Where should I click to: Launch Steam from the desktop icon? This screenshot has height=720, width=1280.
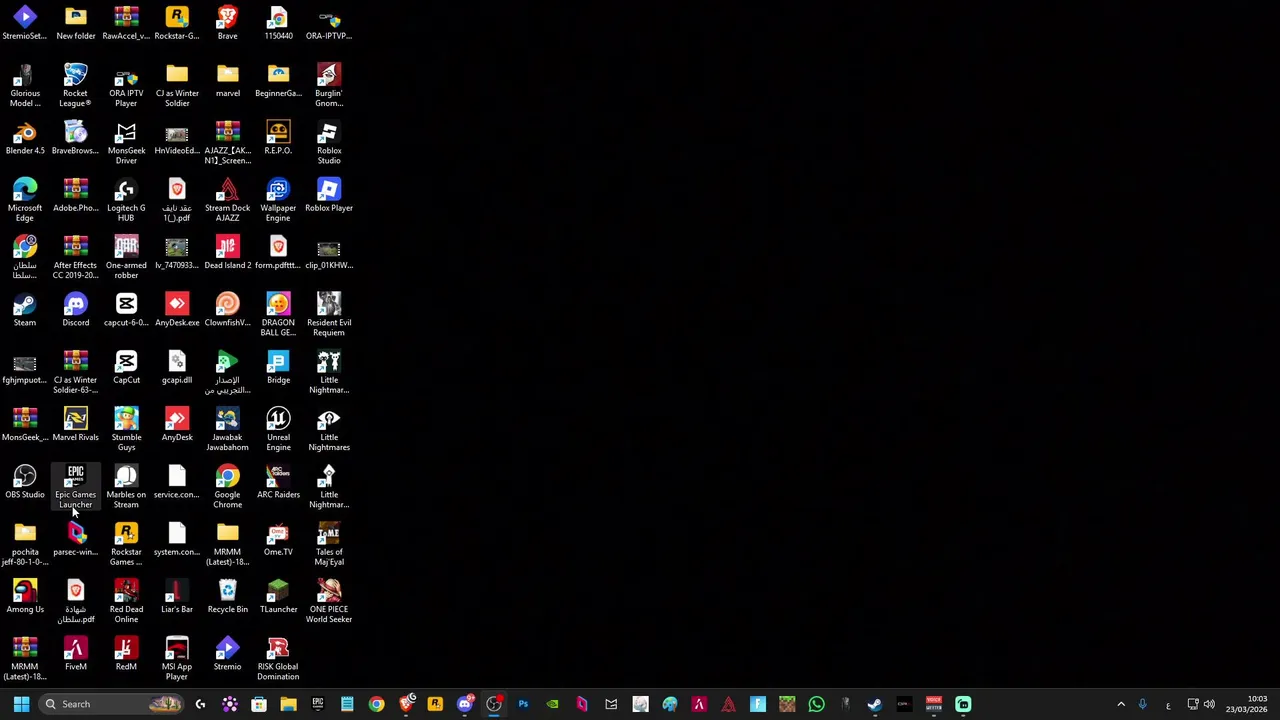25,310
